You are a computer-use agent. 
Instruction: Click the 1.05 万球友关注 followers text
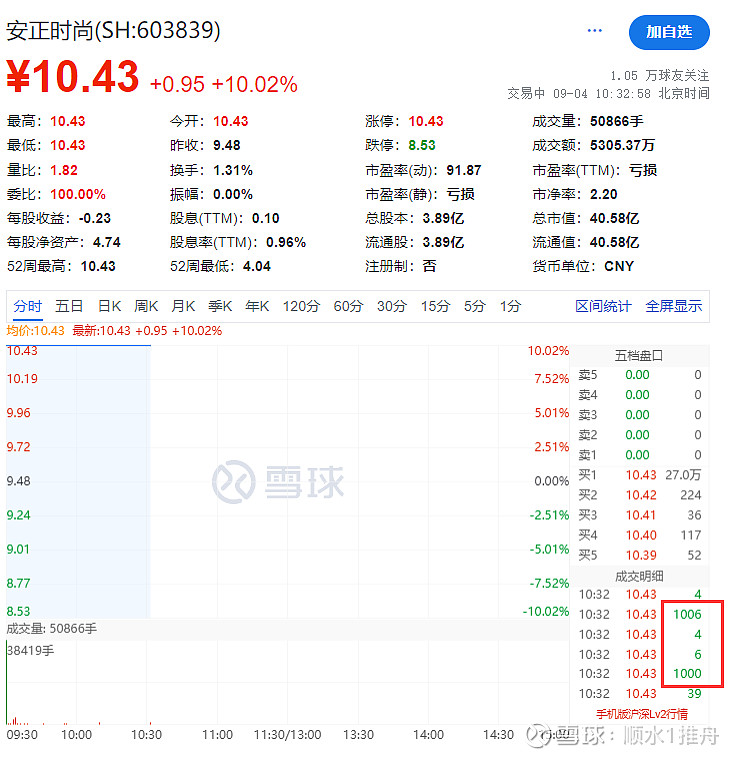tap(659, 75)
